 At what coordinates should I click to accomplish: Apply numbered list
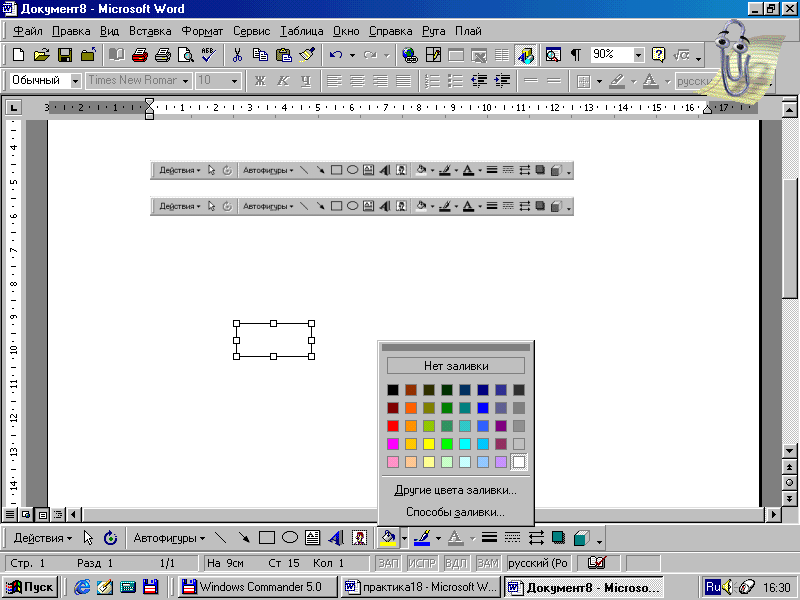432,81
